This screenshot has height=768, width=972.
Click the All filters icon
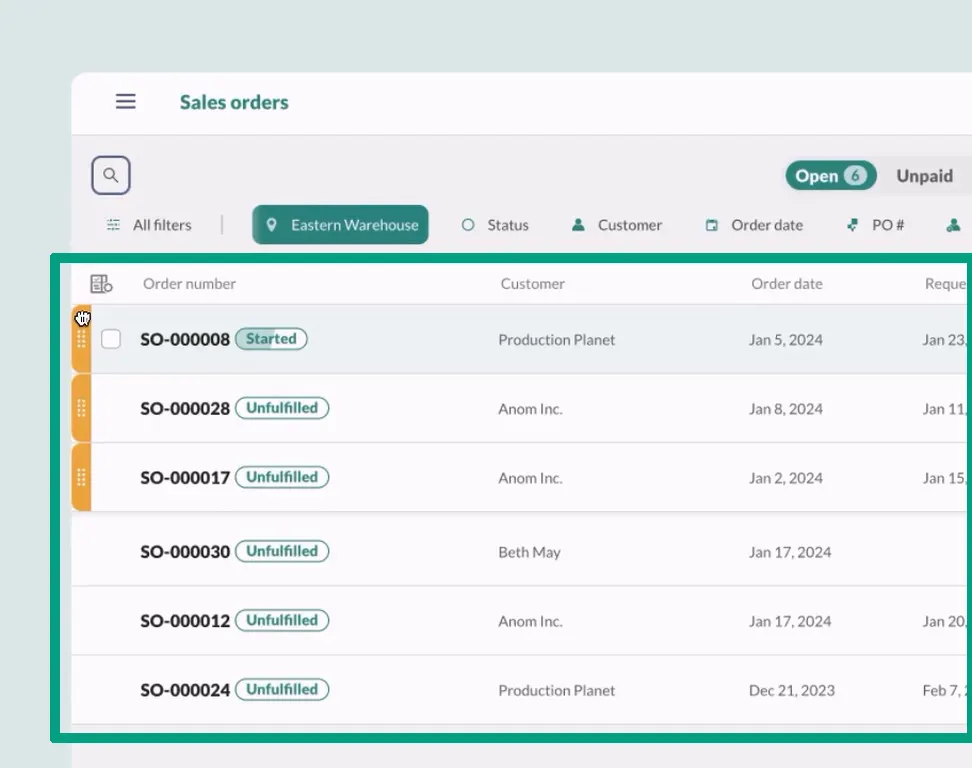[x=114, y=225]
